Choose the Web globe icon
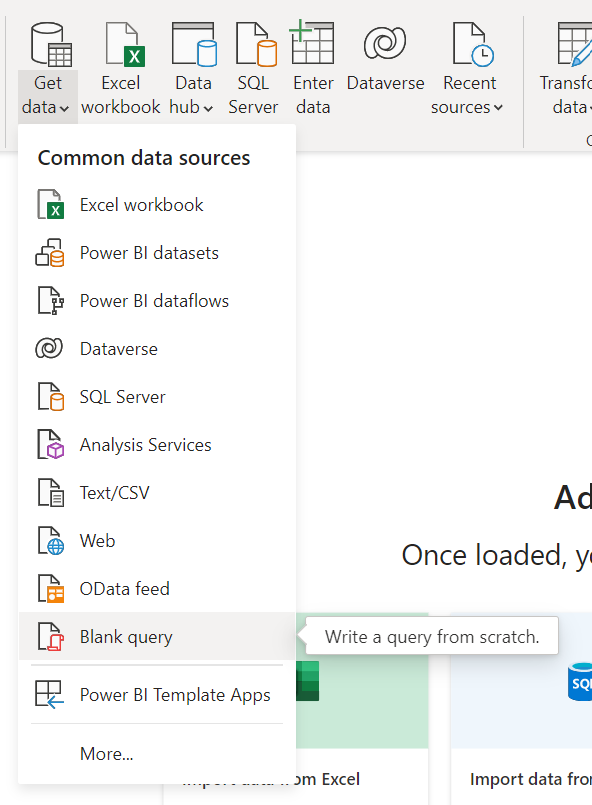 click(x=51, y=541)
